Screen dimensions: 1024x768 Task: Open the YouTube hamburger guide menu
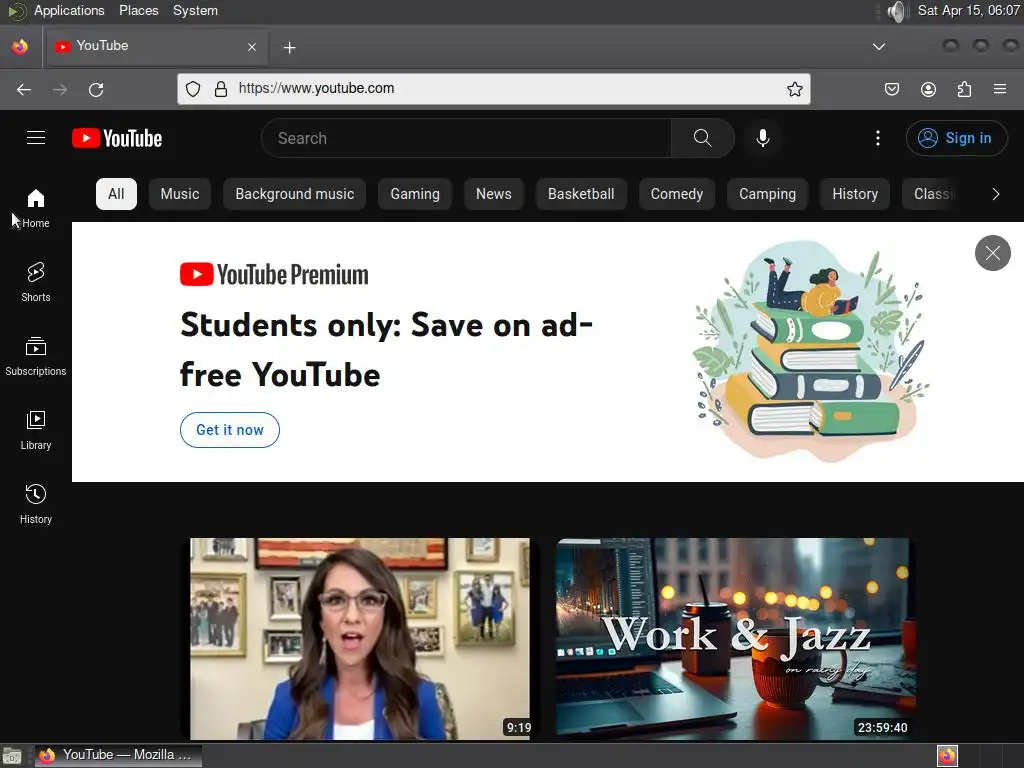36,138
